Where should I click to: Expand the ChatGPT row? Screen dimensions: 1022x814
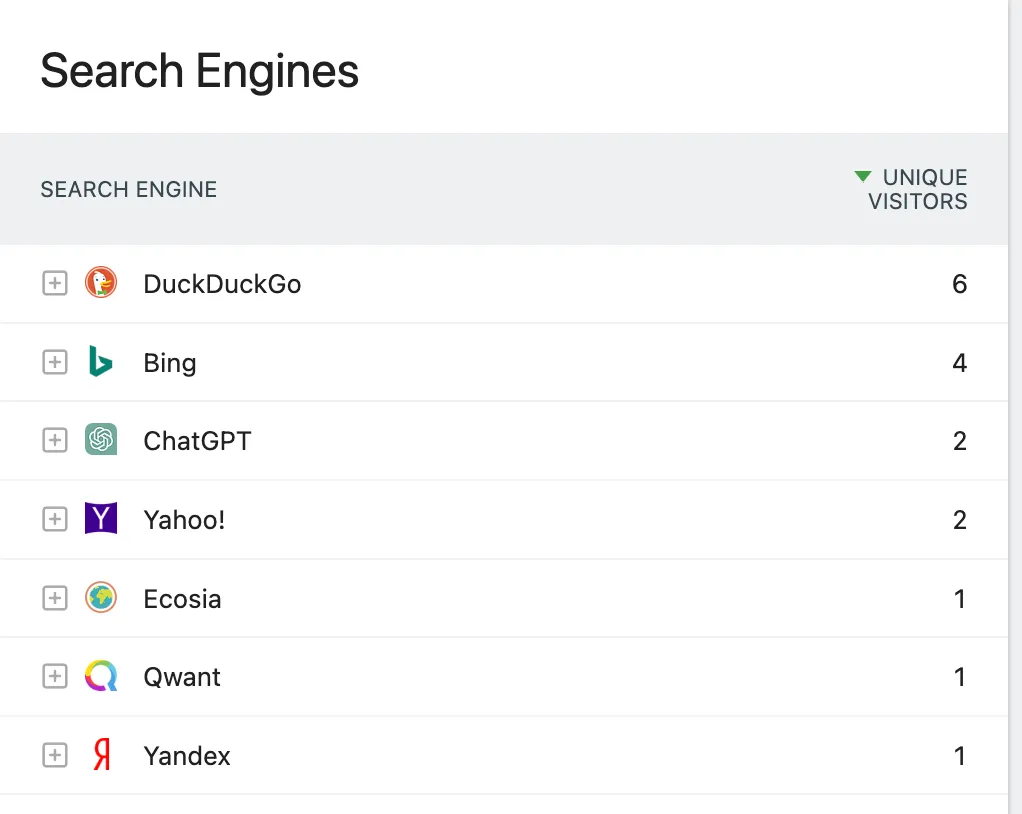click(54, 440)
